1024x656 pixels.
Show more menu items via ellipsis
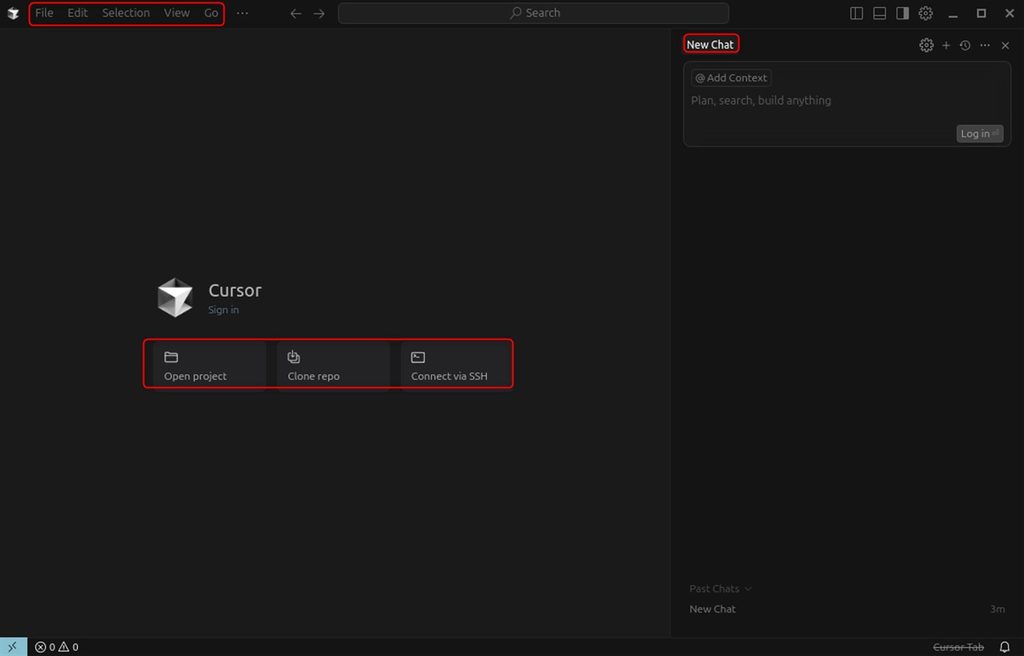click(x=242, y=13)
